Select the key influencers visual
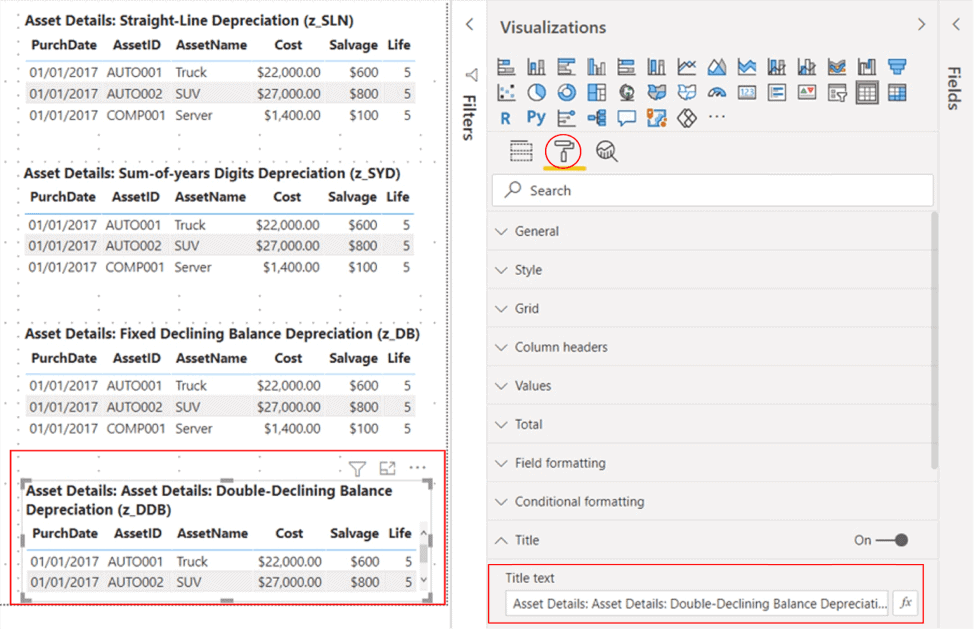Viewport: 974px width, 629px height. (x=566, y=118)
